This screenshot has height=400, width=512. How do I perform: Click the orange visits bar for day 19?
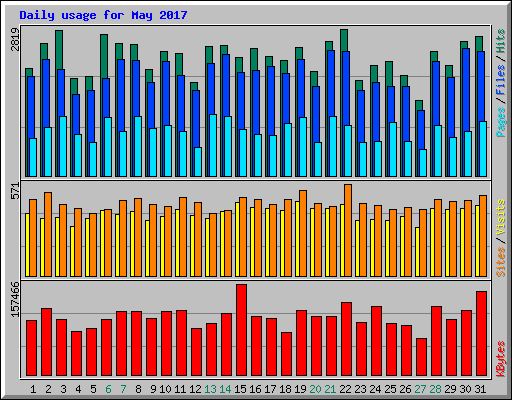(x=303, y=233)
